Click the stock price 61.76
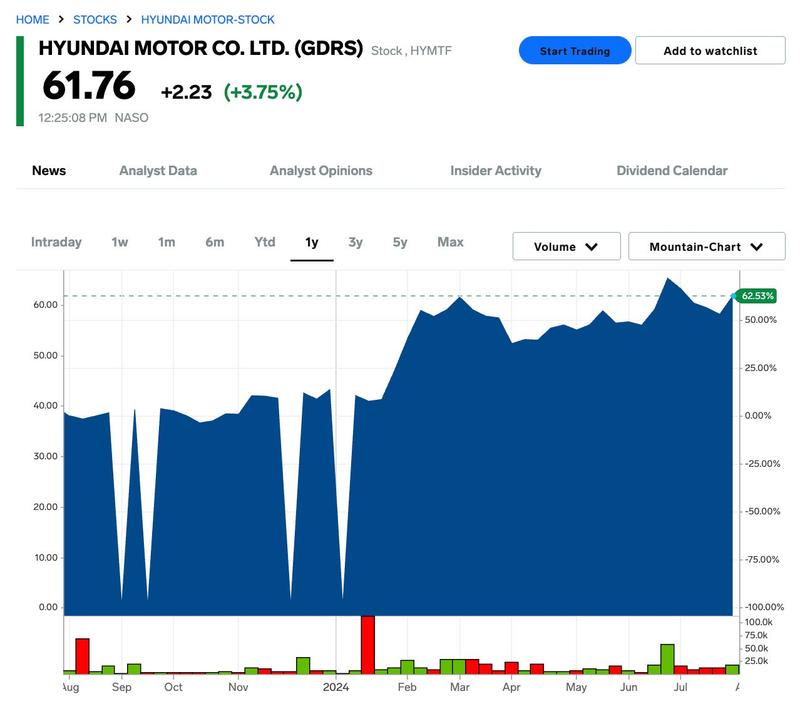The image size is (800, 707). [x=89, y=86]
